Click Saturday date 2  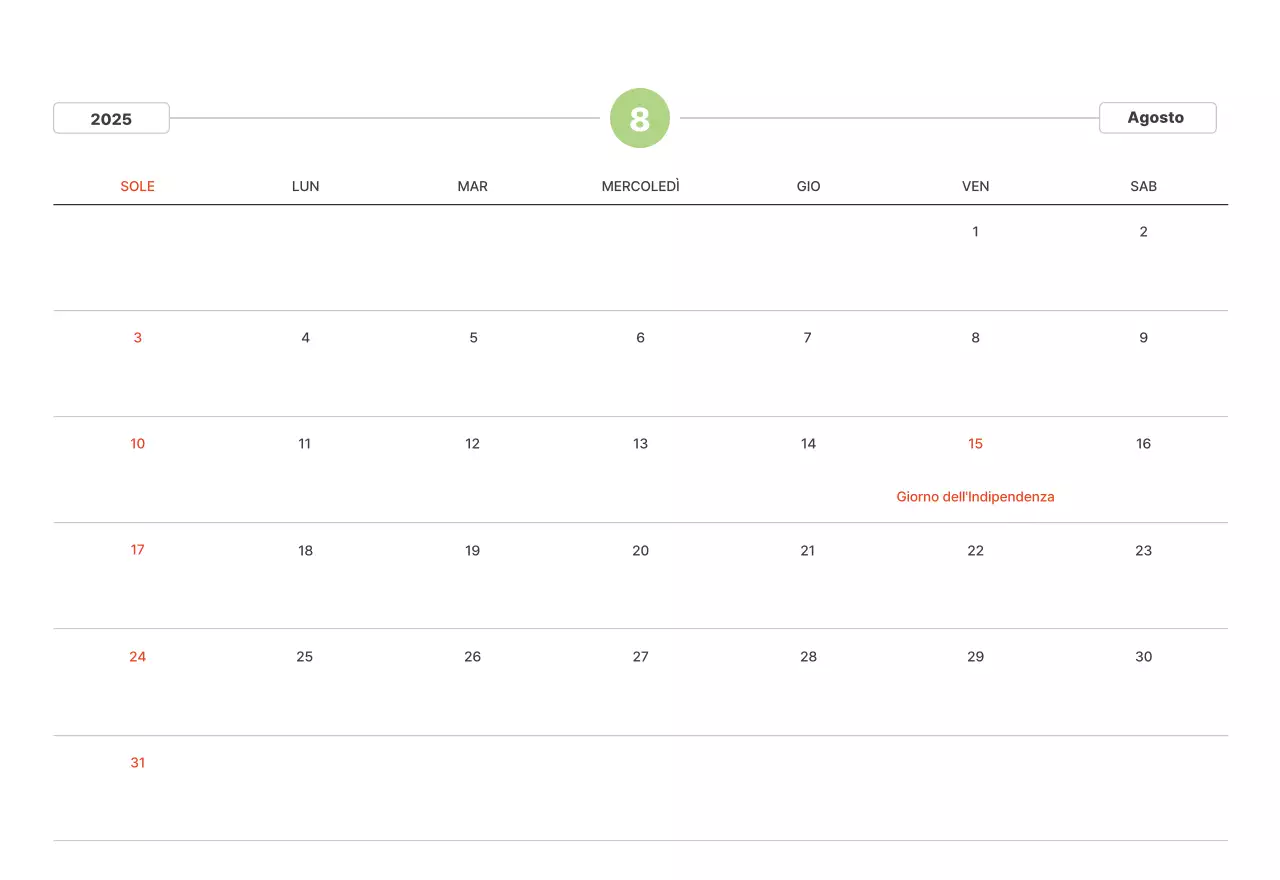pyautogui.click(x=1143, y=232)
